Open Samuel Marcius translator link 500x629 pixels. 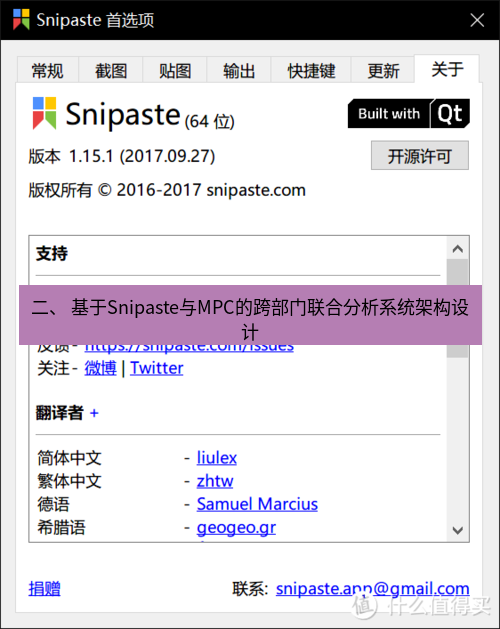(x=257, y=504)
